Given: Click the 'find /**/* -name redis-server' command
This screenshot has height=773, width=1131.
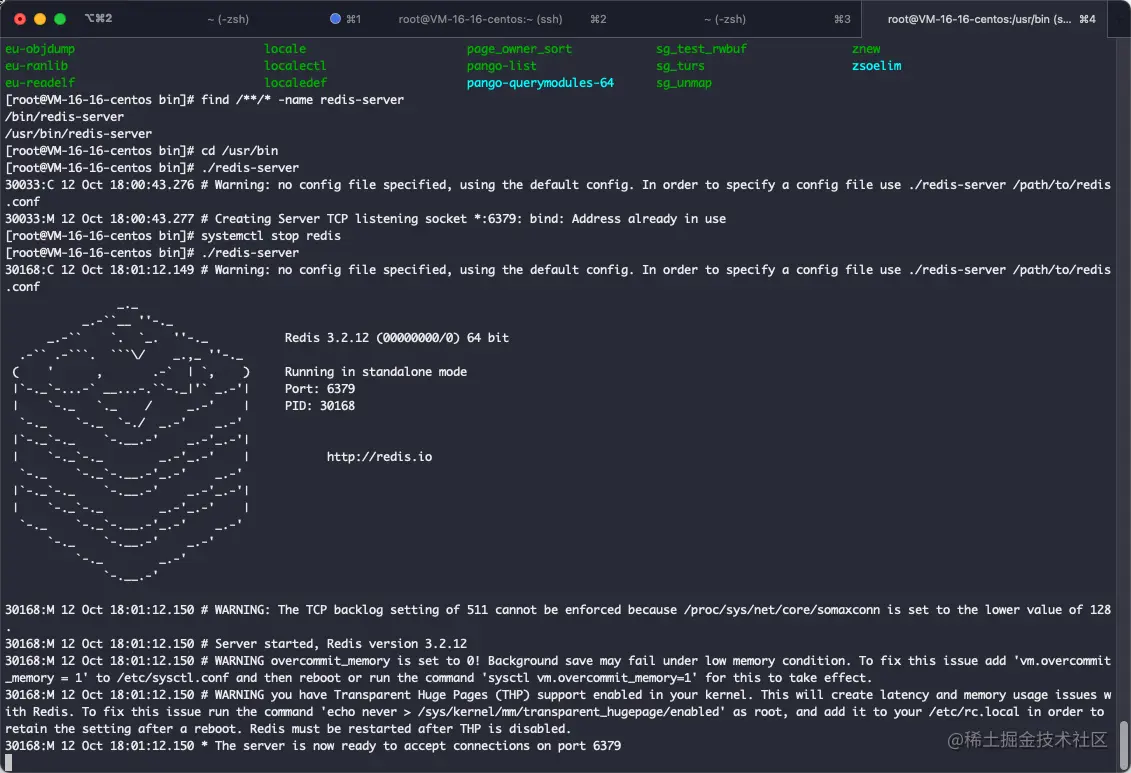Looking at the screenshot, I should tap(302, 100).
